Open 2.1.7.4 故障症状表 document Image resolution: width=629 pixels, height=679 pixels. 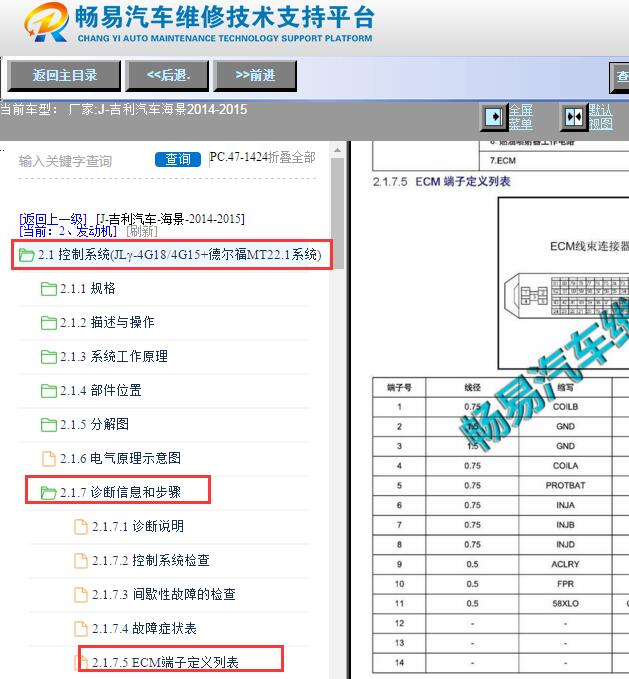point(144,628)
